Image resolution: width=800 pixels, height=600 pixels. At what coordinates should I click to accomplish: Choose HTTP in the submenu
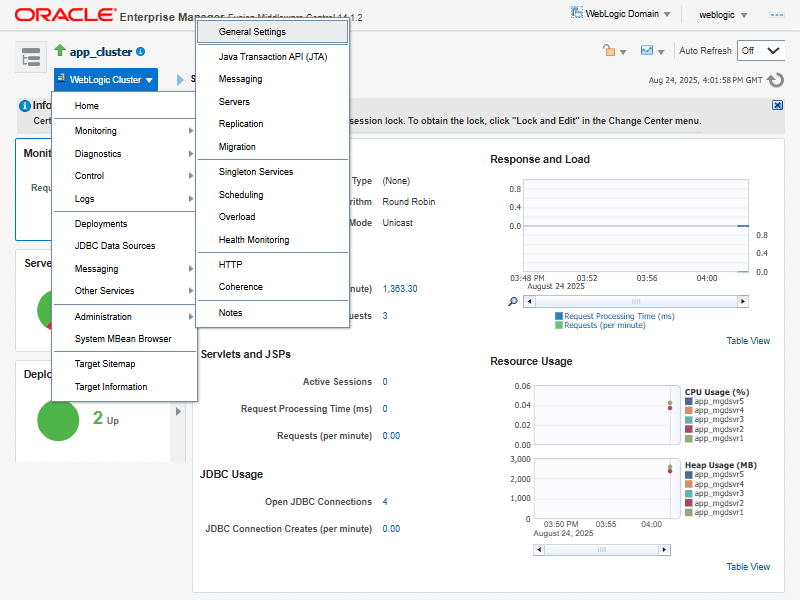coord(272,264)
